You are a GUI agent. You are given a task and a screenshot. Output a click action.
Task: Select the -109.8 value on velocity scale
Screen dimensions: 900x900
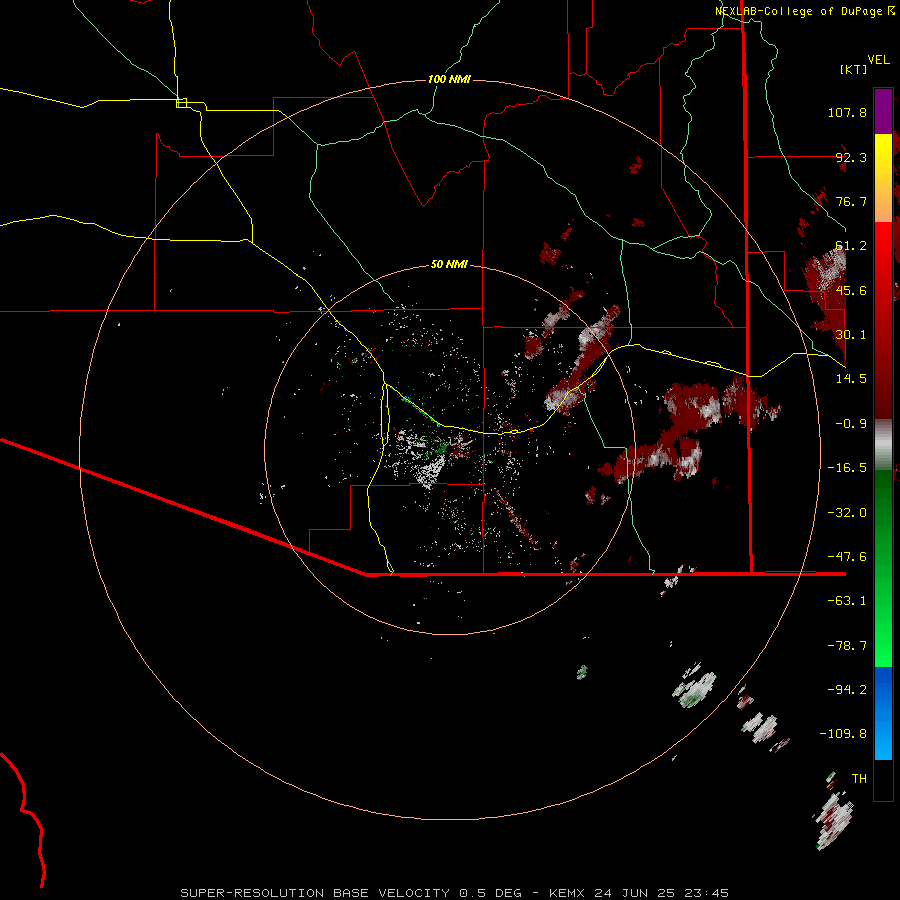843,734
